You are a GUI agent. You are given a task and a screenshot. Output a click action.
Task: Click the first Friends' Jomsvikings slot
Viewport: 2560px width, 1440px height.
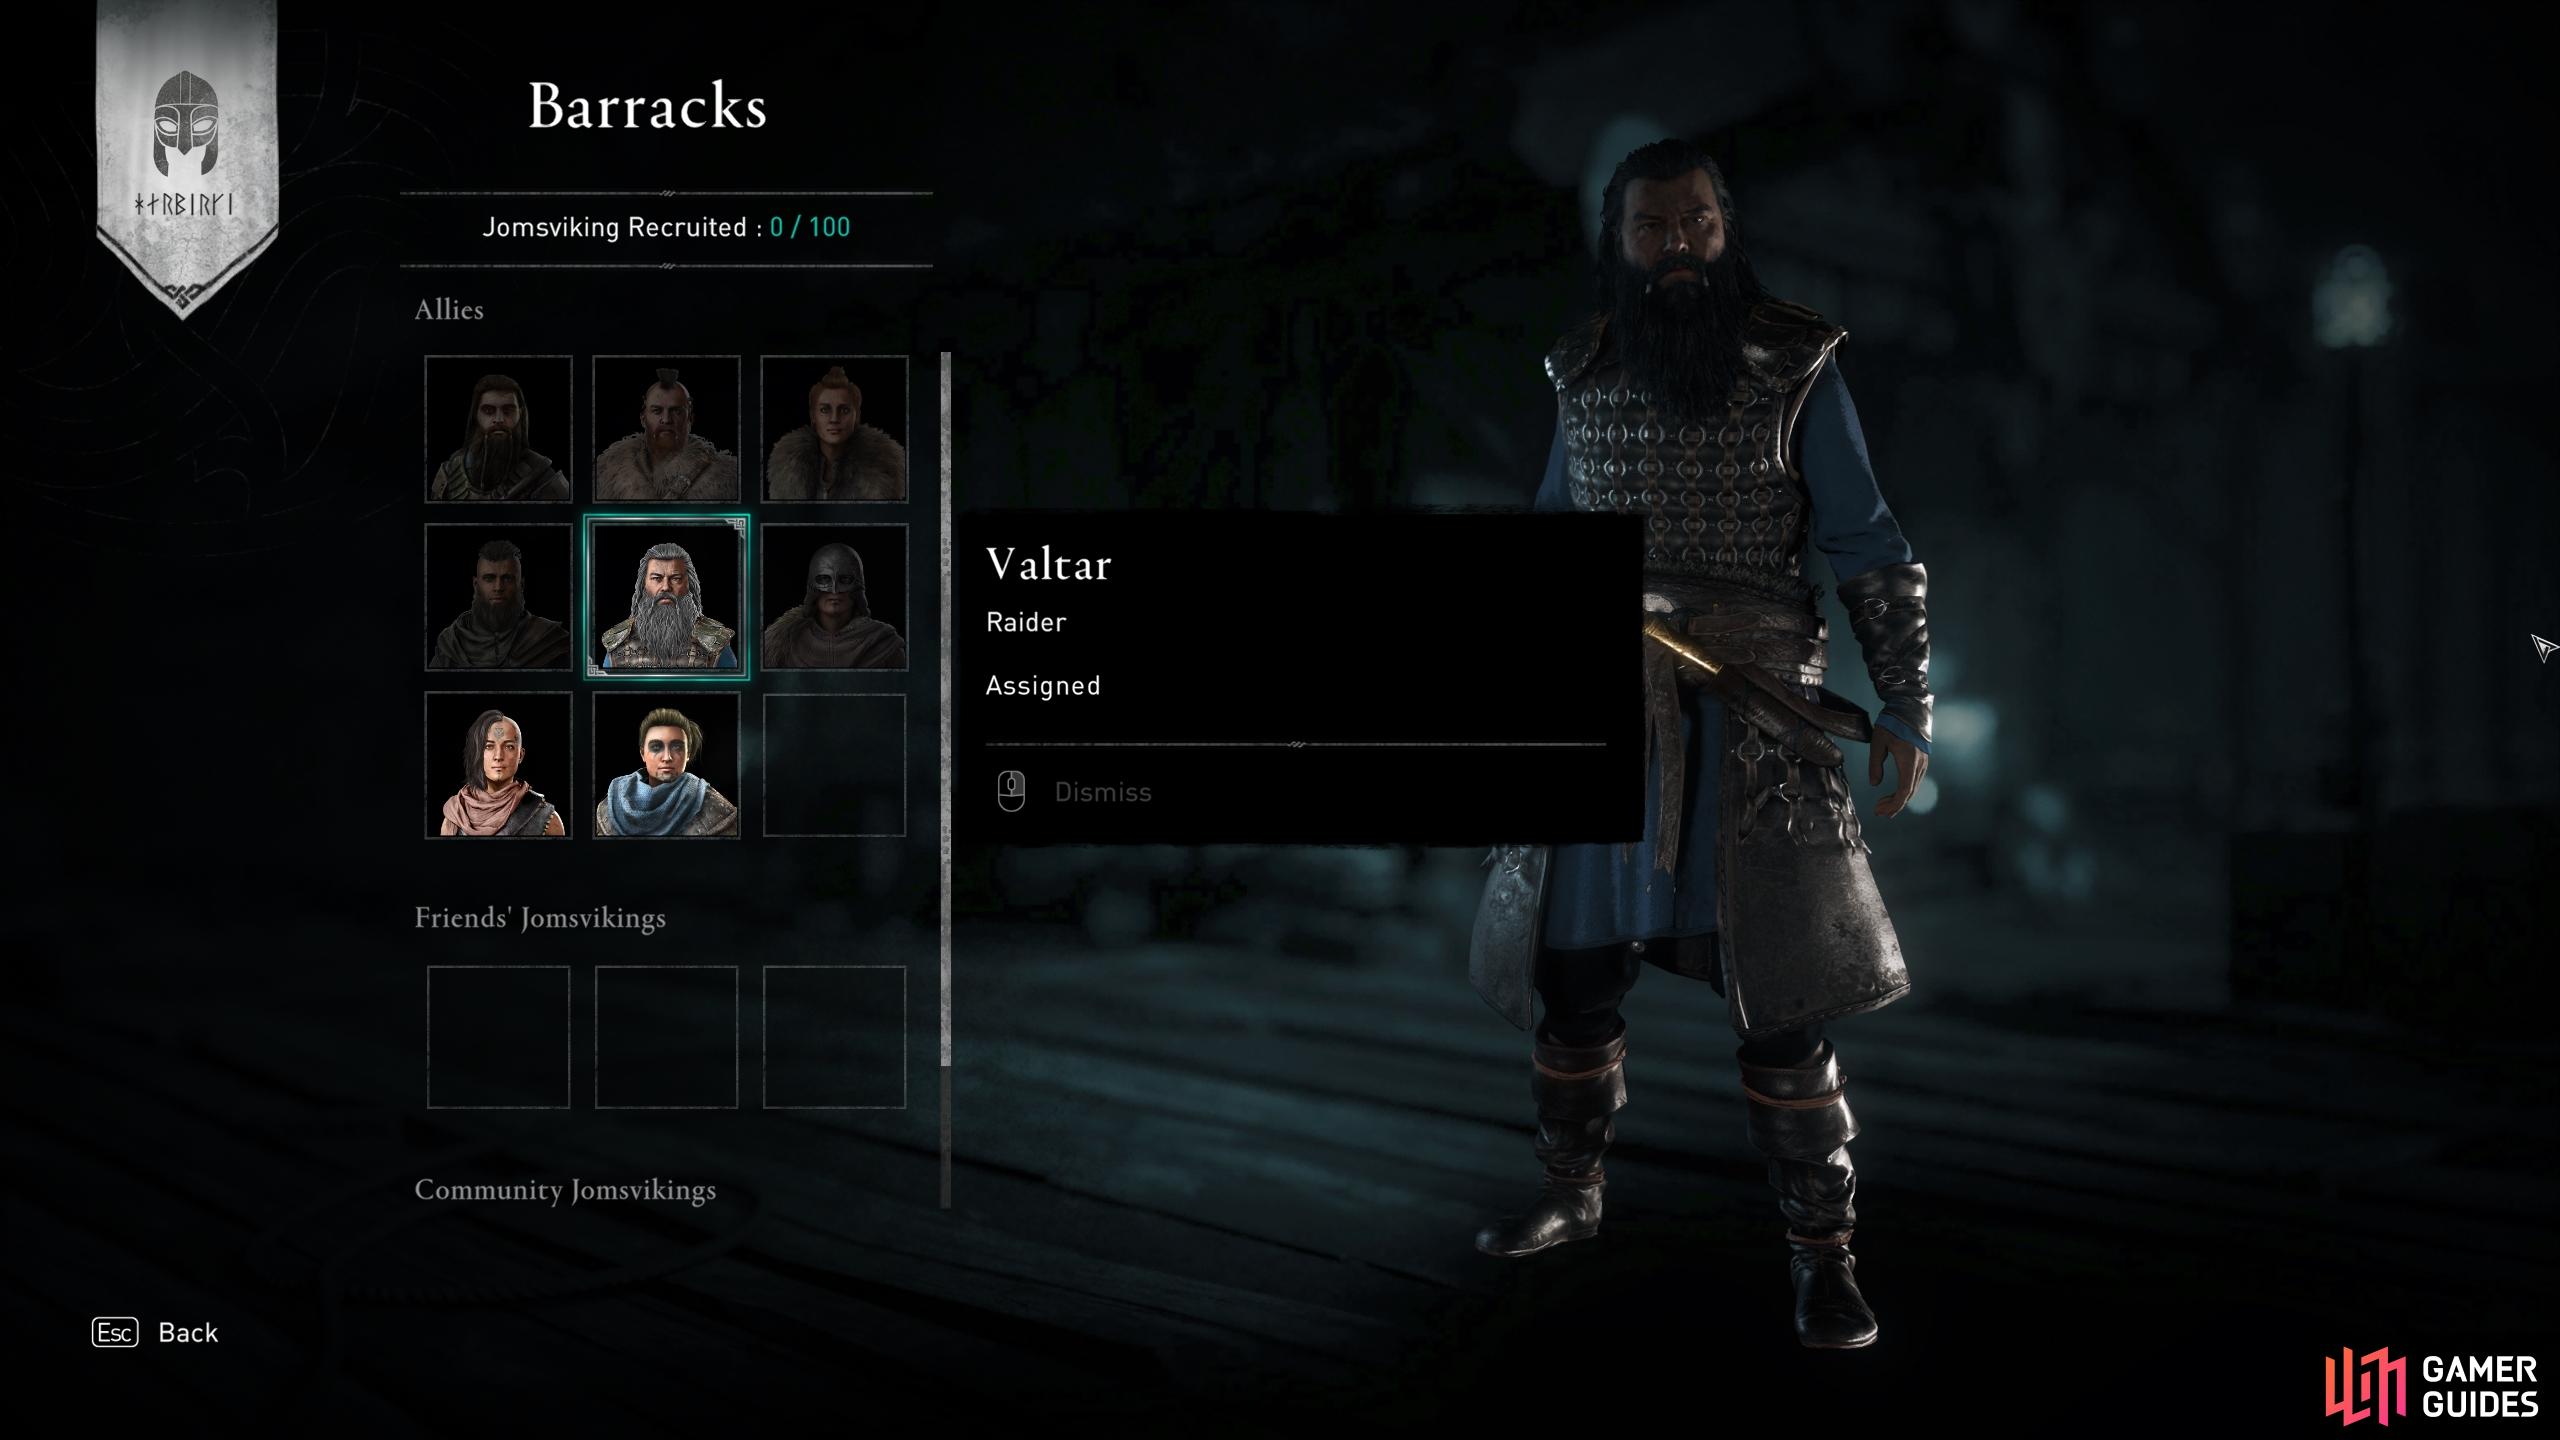(498, 1037)
